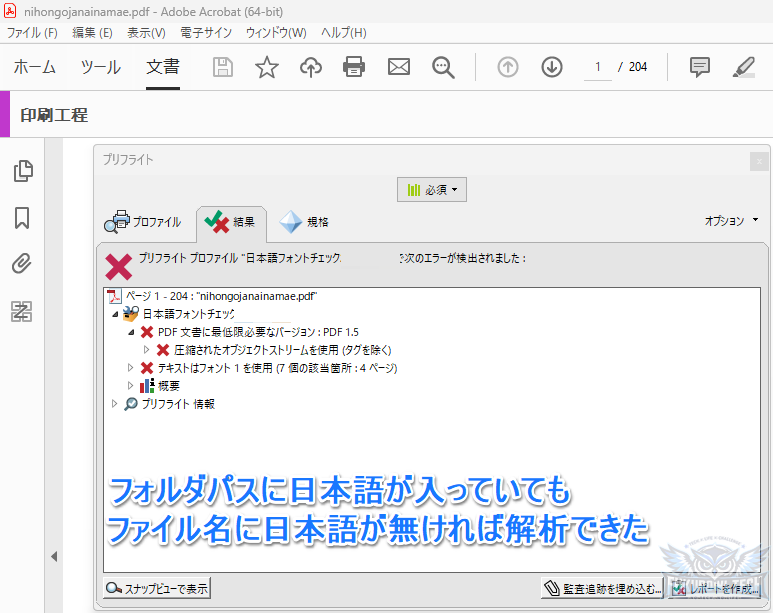Go to previous page with up arrow
The width and height of the screenshot is (773, 613).
(x=507, y=67)
